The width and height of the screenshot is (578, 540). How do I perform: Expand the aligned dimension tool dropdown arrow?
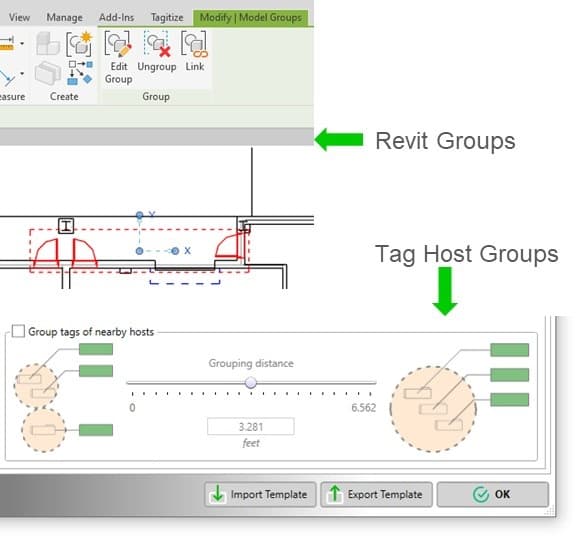[22, 43]
